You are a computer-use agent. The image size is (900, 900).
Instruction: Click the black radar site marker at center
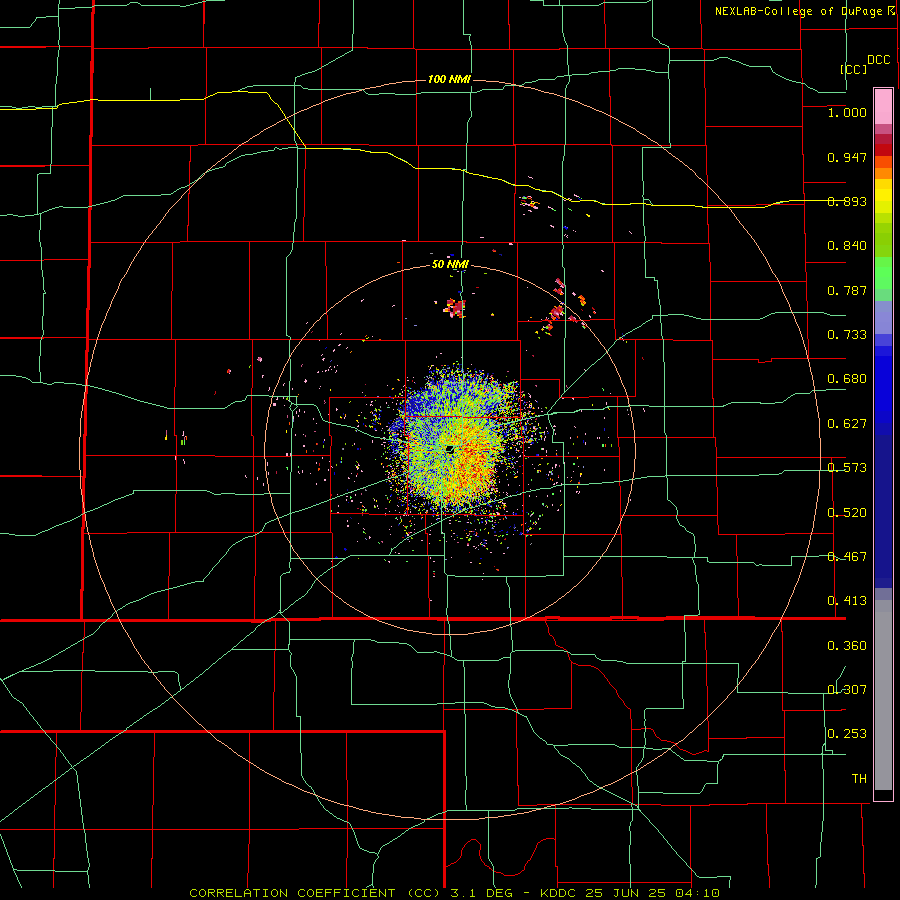coord(450,449)
